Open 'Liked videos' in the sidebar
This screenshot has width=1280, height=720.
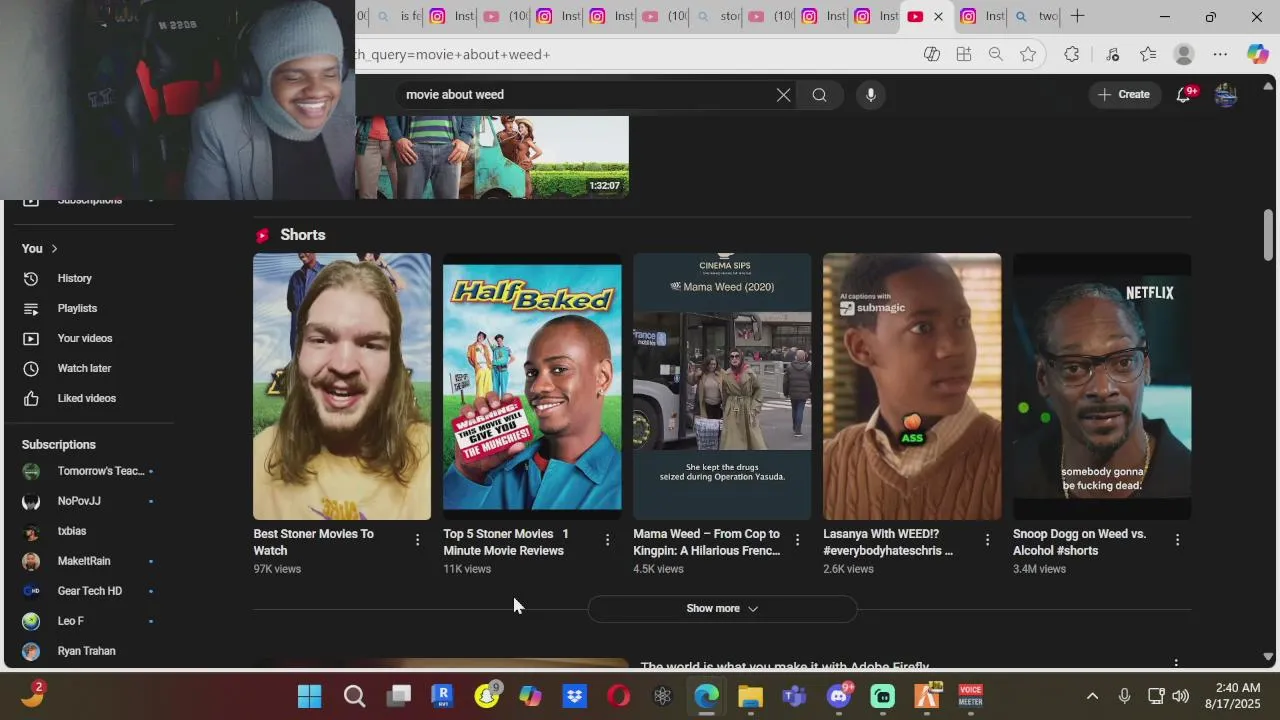point(88,398)
